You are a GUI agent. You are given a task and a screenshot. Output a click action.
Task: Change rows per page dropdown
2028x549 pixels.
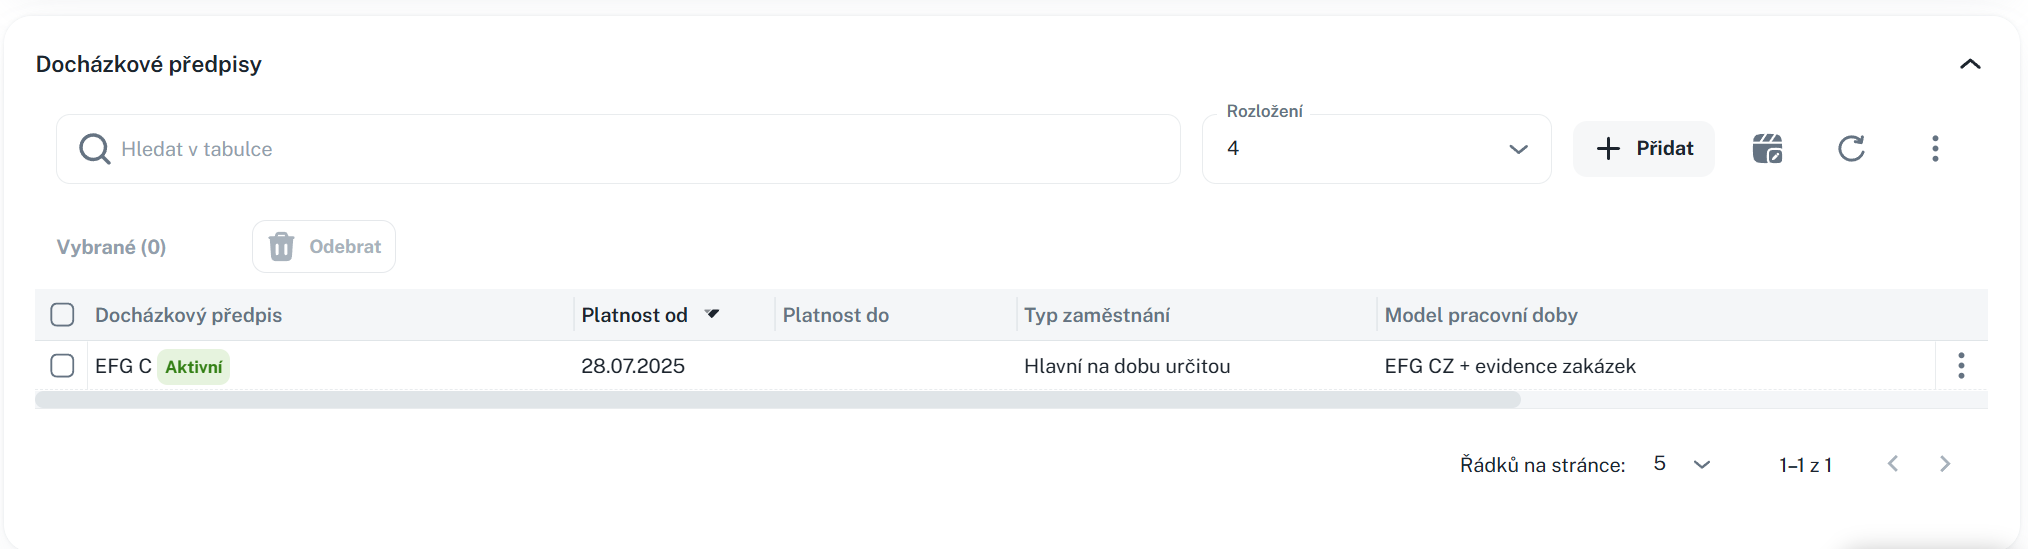click(x=1682, y=464)
